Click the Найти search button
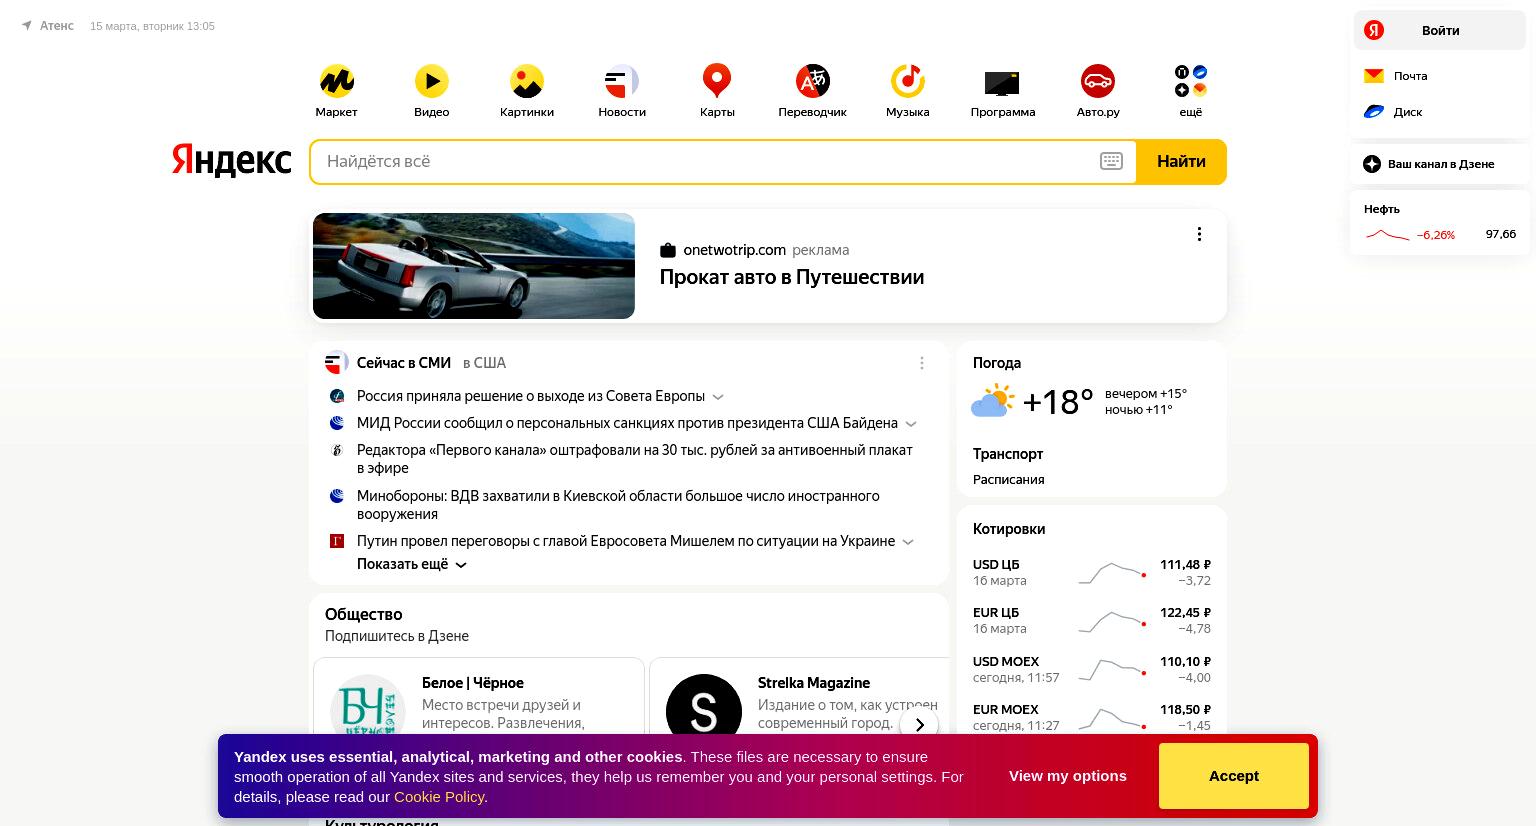The image size is (1536, 826). [1181, 162]
